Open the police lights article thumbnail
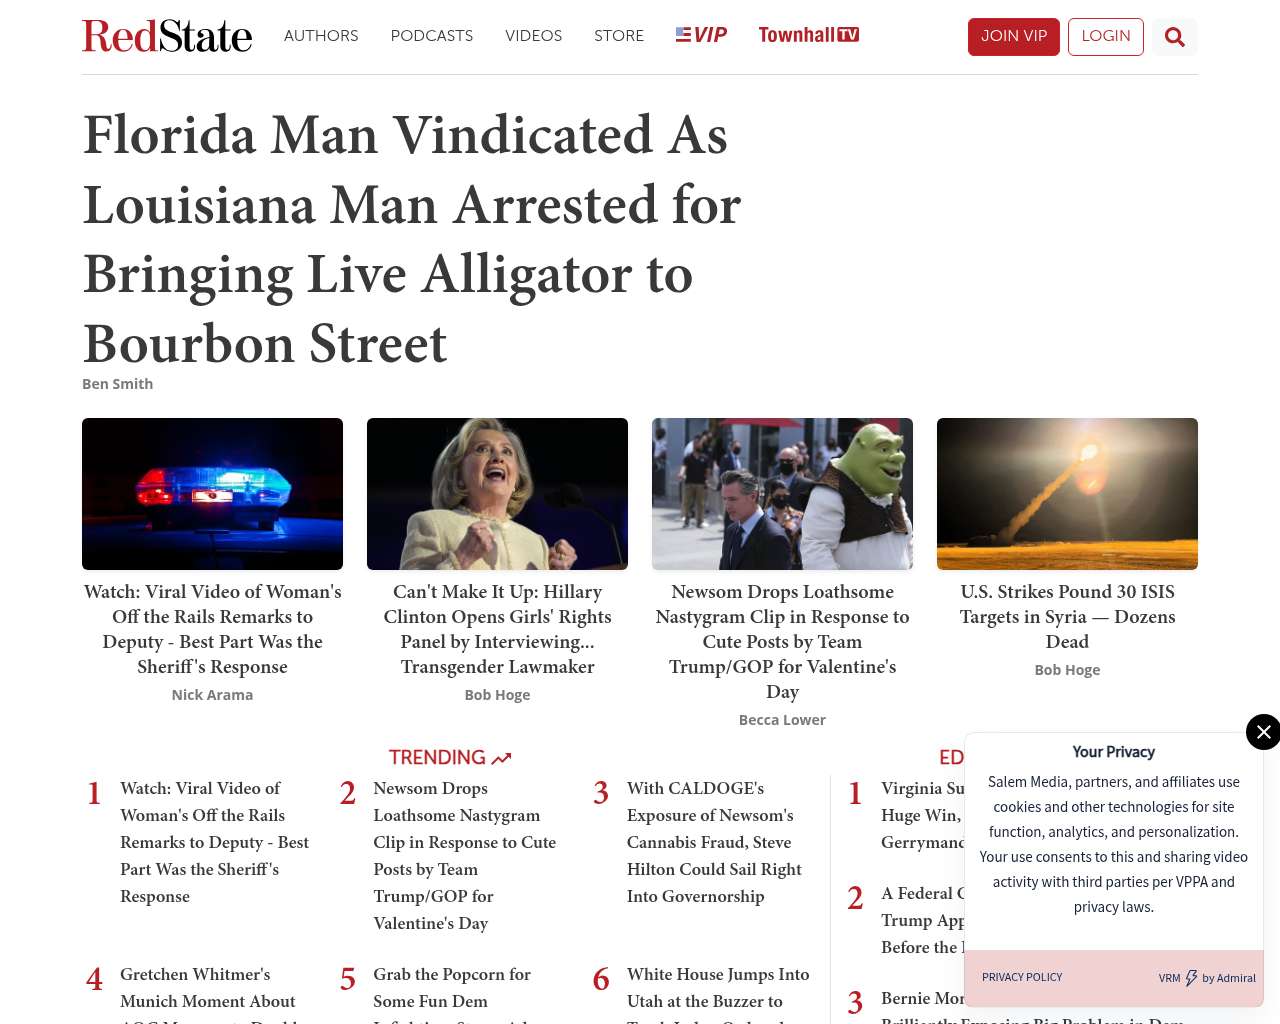Viewport: 1280px width, 1024px height. pos(212,494)
